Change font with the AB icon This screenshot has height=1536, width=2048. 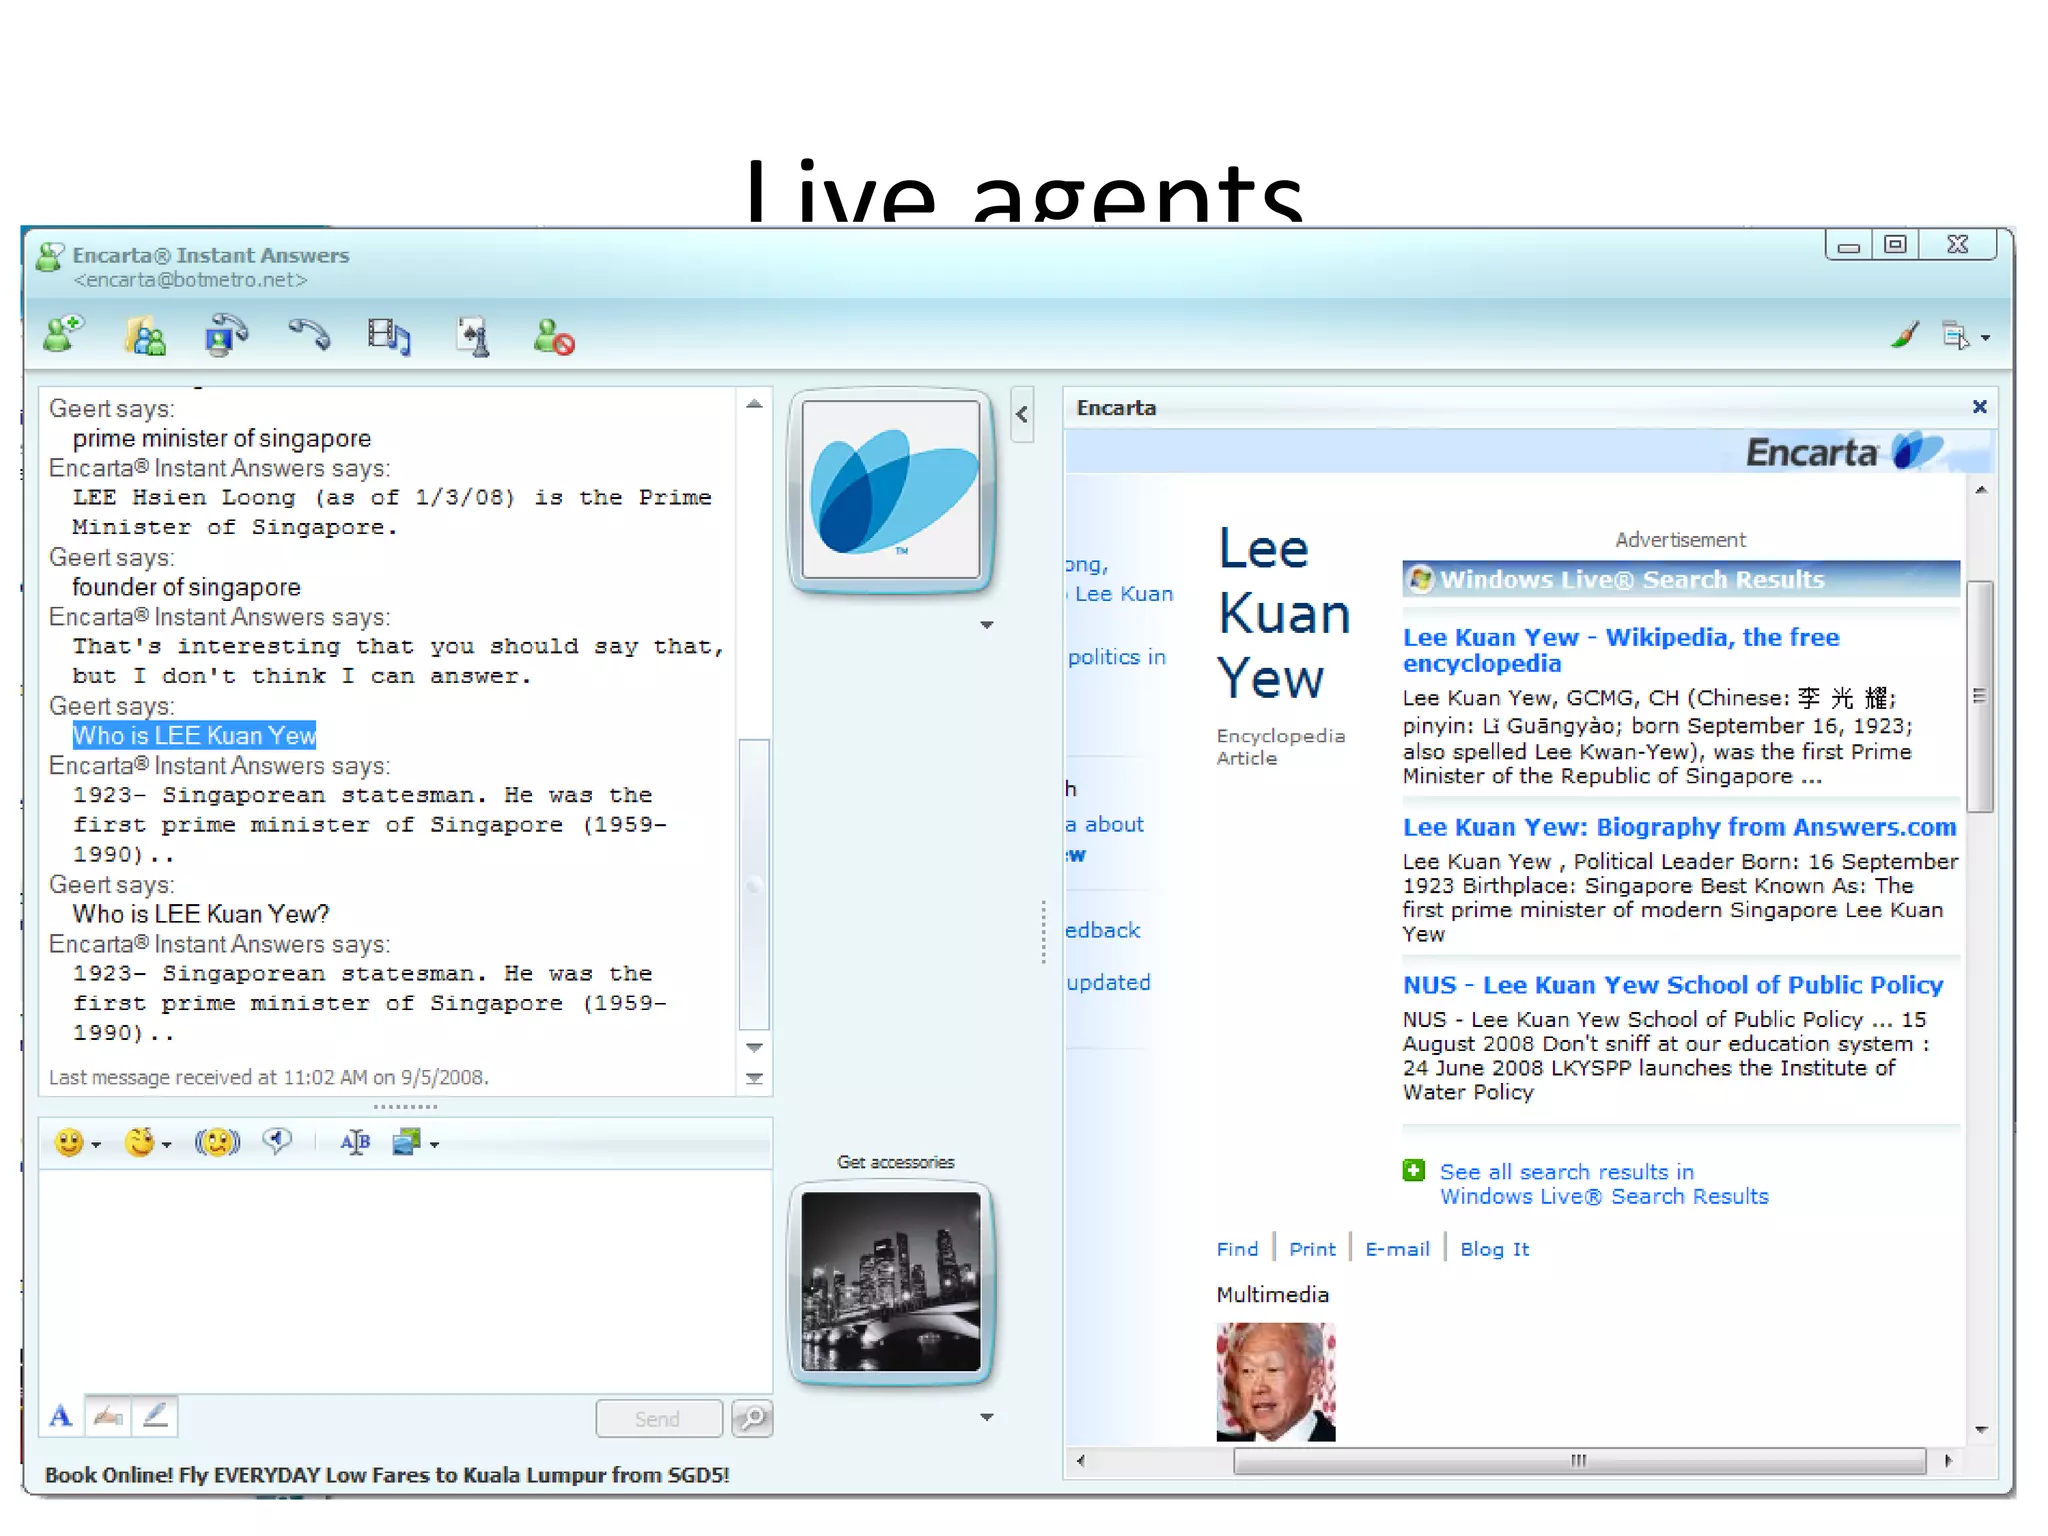(x=355, y=1142)
